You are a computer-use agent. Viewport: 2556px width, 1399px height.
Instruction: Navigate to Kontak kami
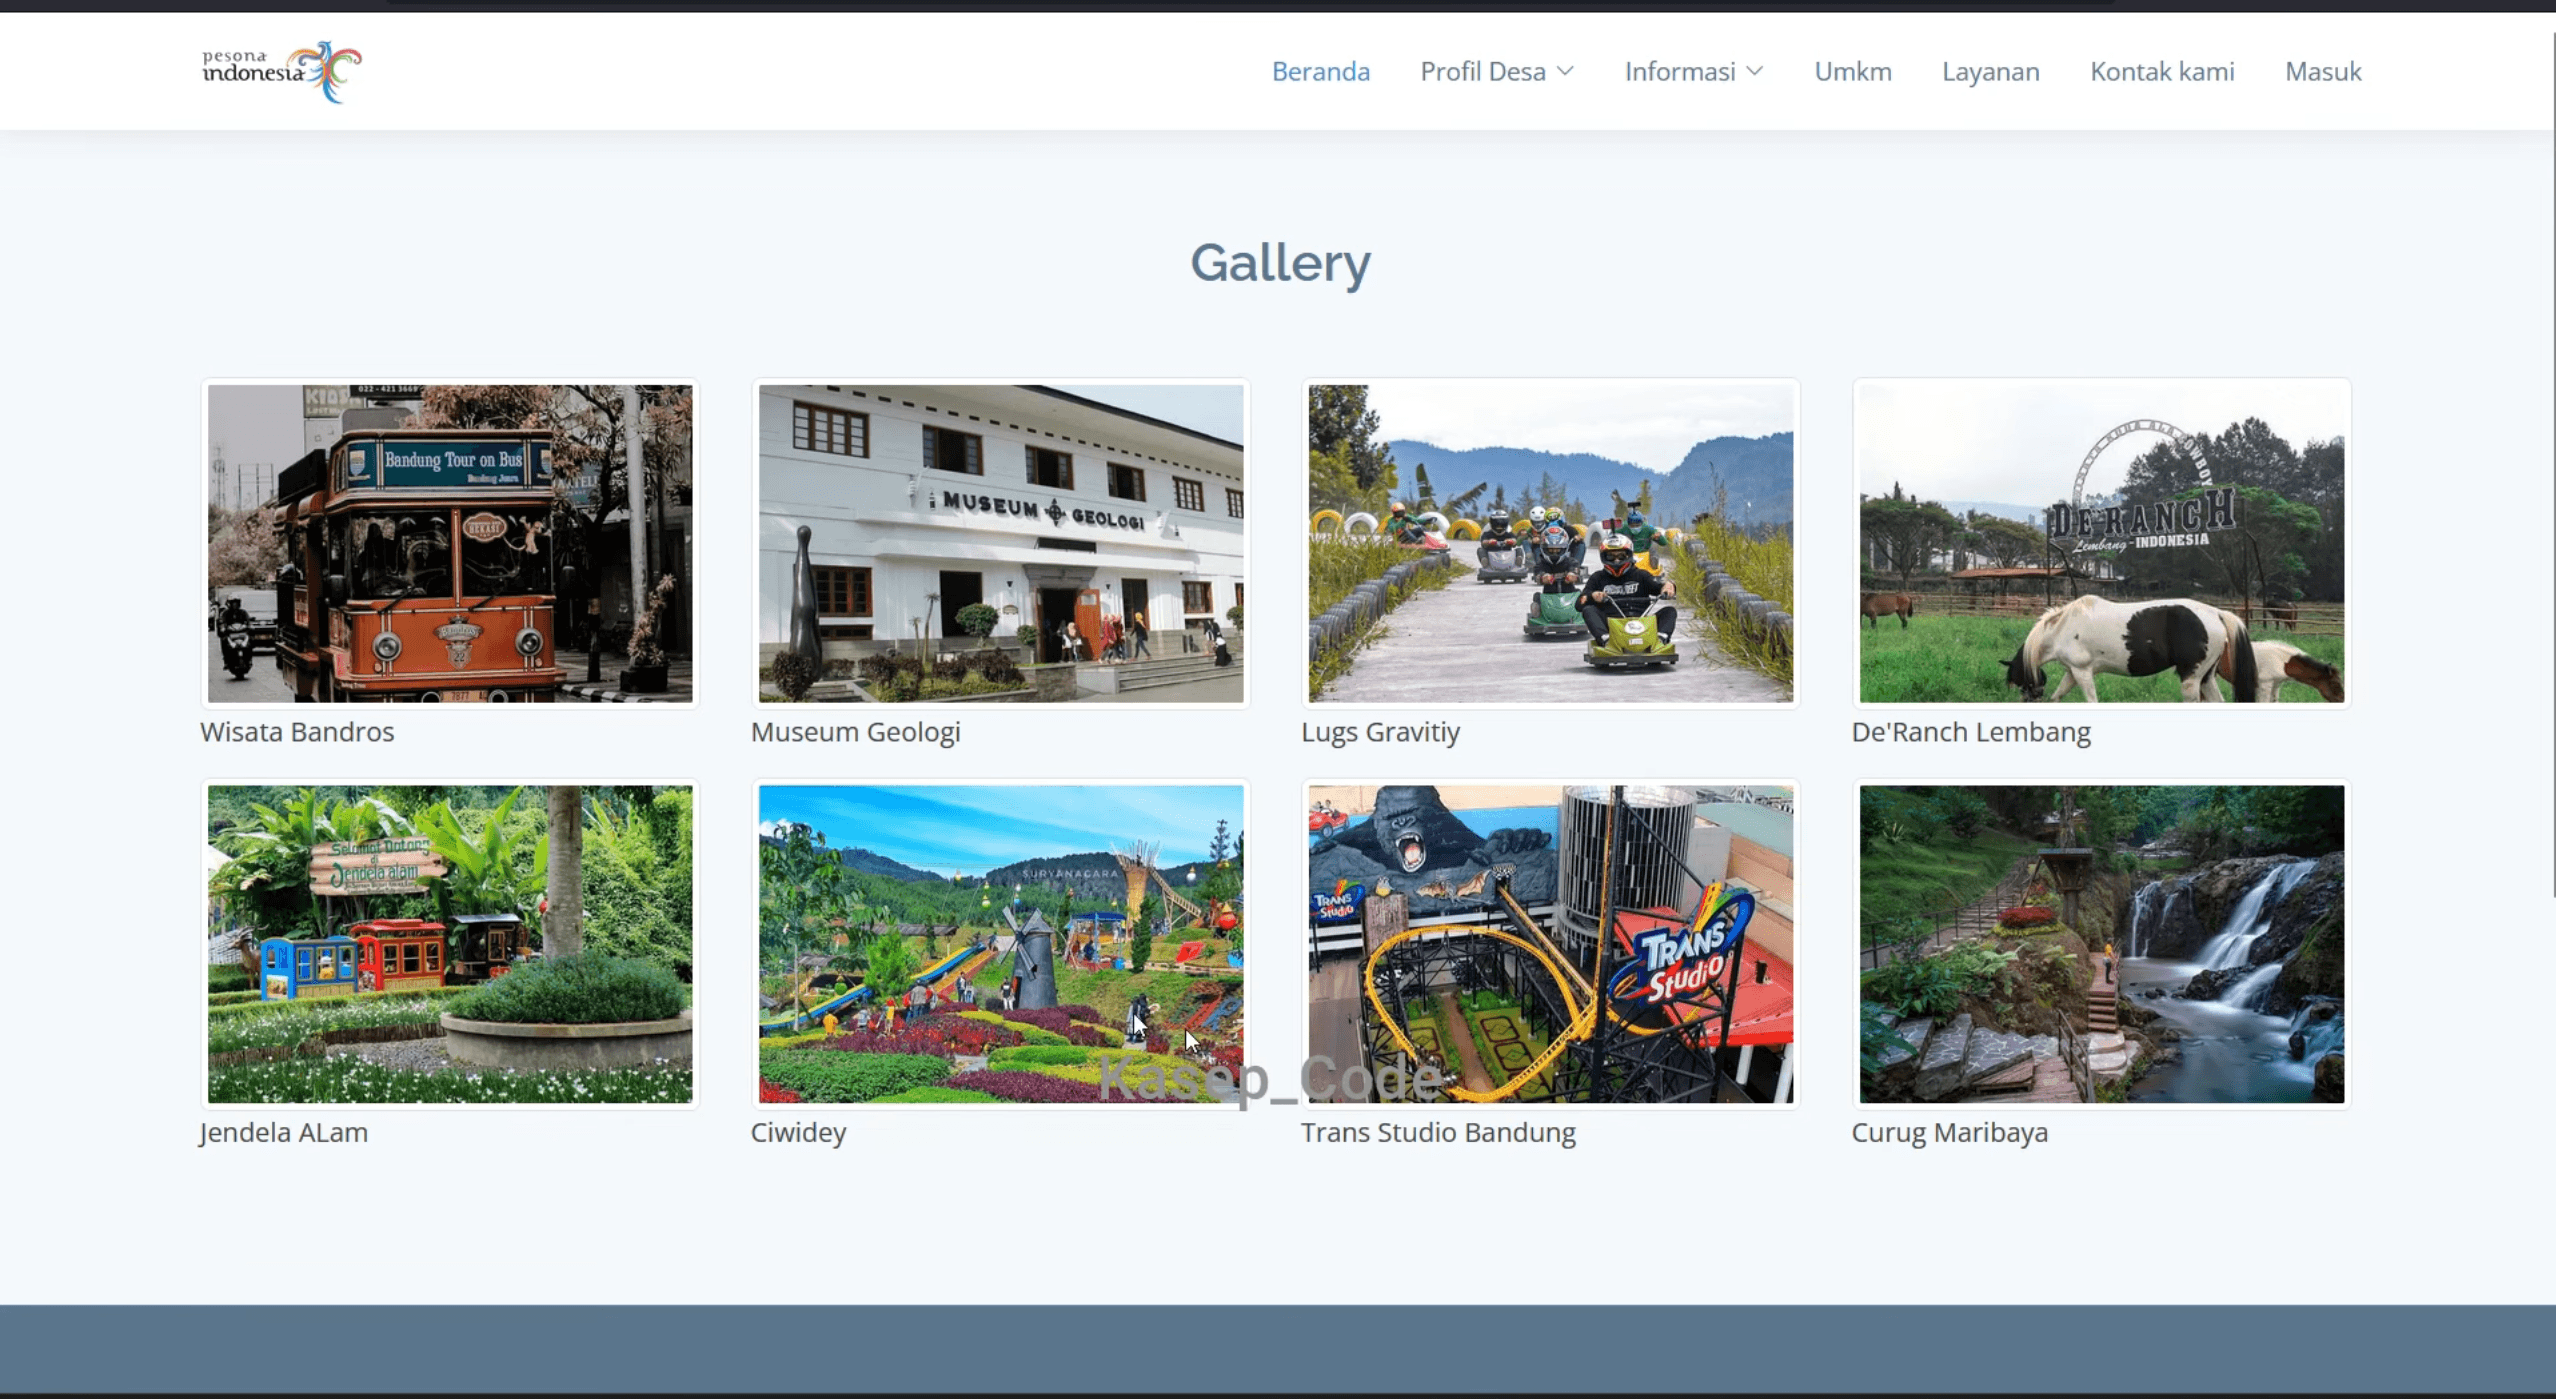point(2162,72)
